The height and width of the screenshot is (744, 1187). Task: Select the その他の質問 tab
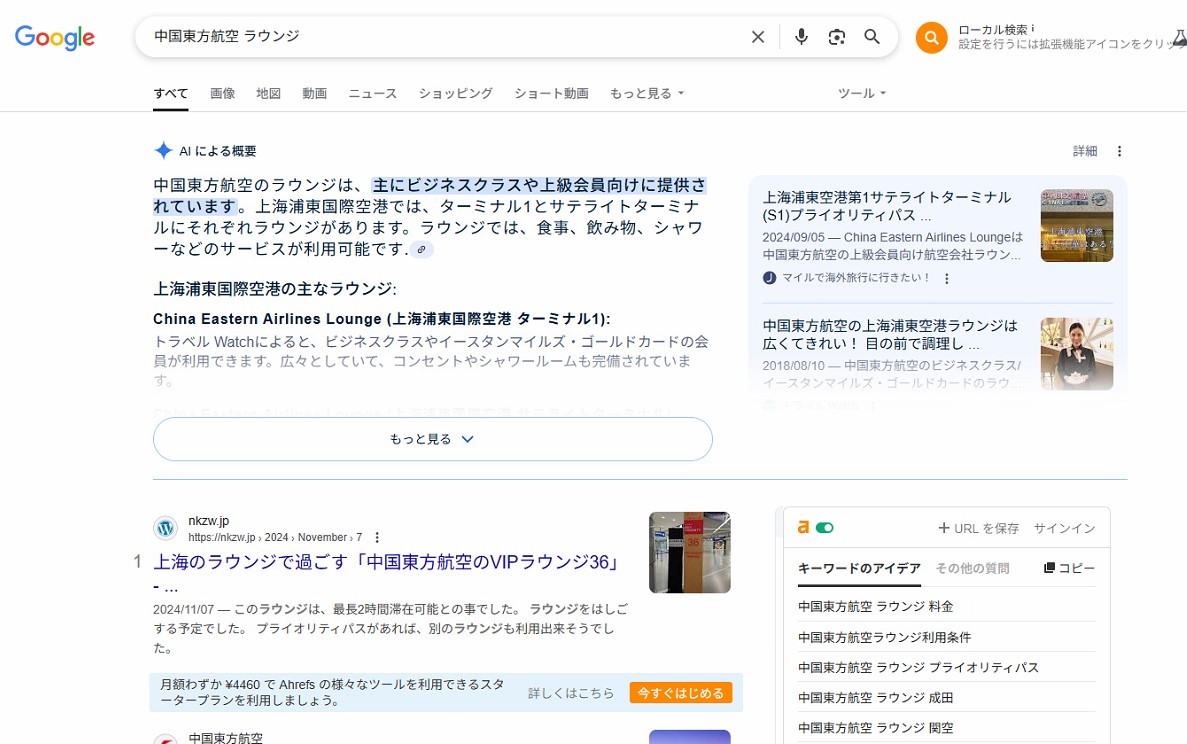pos(972,568)
